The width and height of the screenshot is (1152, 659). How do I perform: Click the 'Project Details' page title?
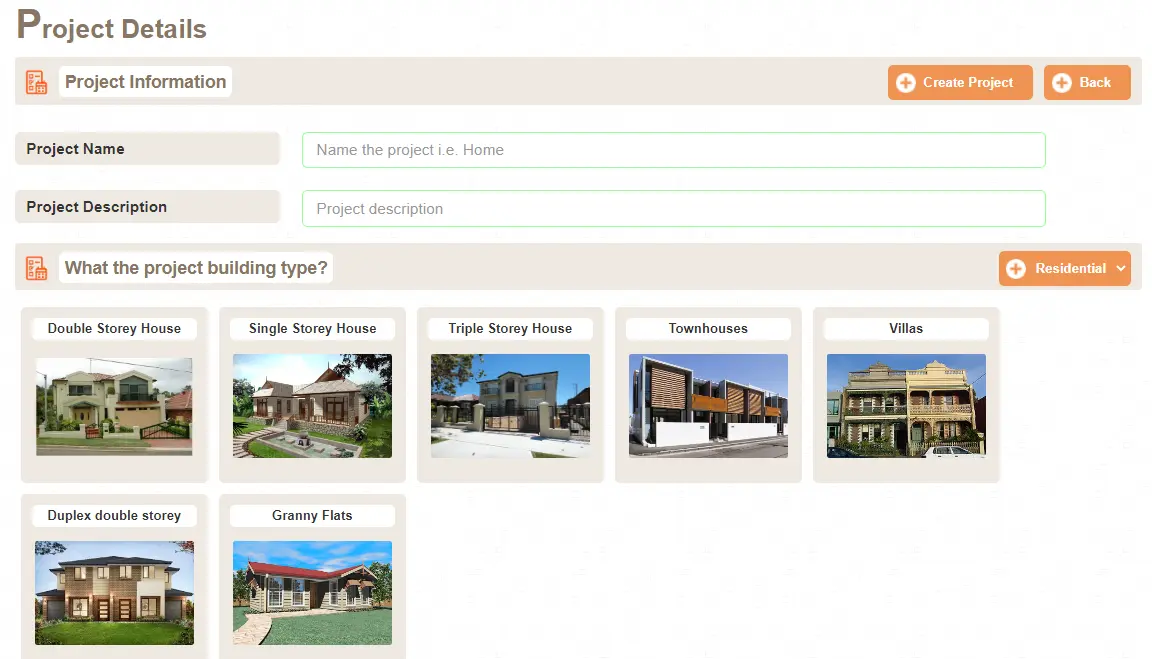(x=112, y=25)
